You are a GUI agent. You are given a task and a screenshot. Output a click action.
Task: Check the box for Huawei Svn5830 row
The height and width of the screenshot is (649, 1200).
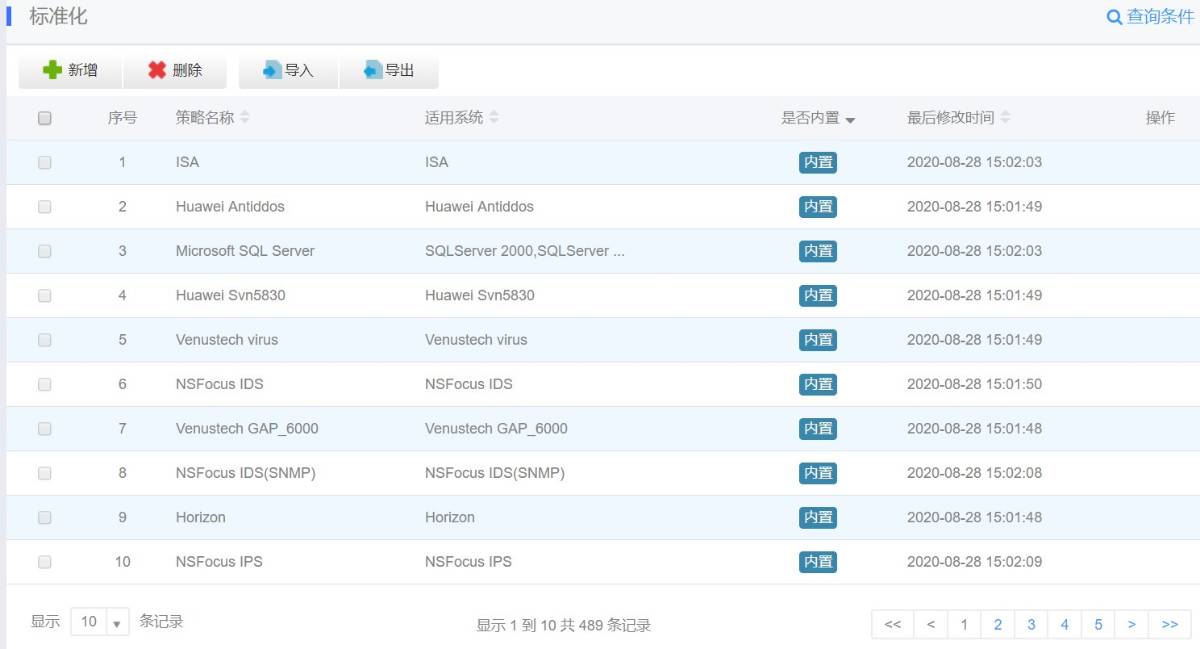point(44,295)
